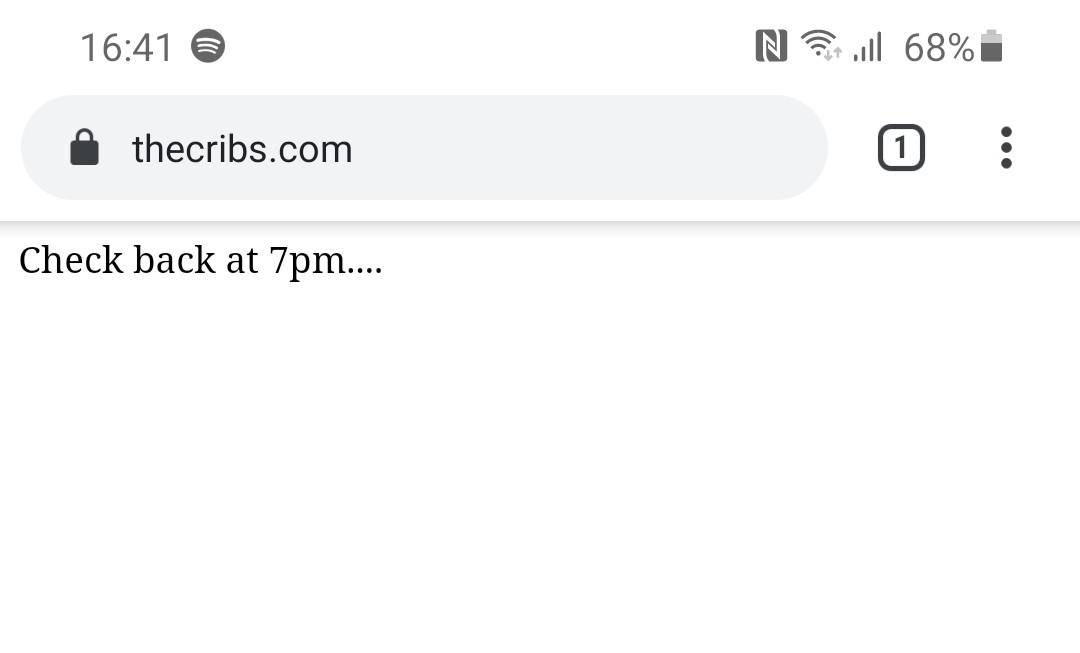Viewport: 1080px width, 653px height.
Task: Tap the rounded search bar background
Action: [600, 148]
